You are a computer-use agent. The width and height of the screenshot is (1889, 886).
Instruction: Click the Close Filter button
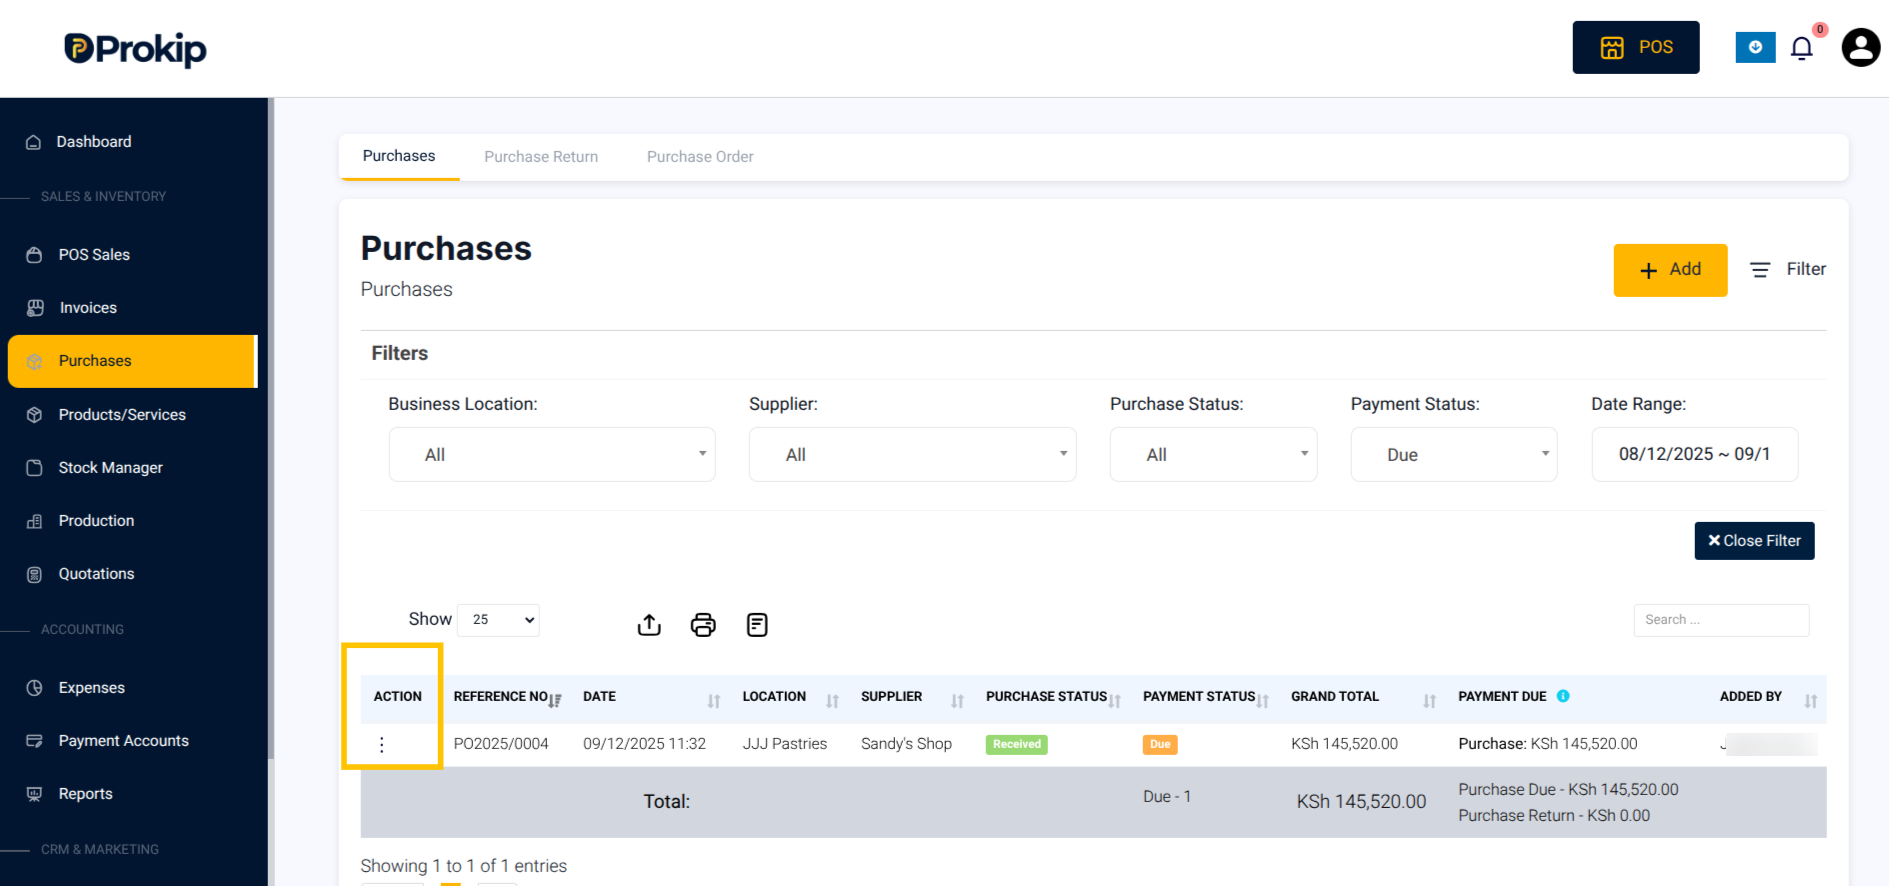[1754, 541]
